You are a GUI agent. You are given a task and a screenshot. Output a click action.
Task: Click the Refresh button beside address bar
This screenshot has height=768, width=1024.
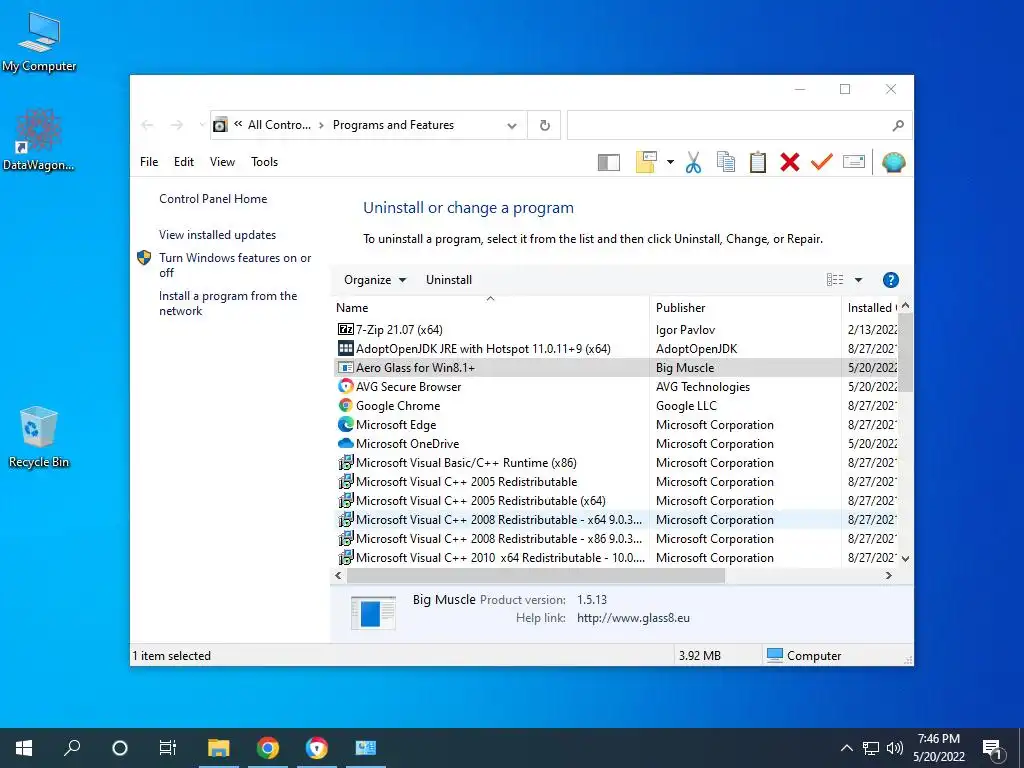coord(545,125)
